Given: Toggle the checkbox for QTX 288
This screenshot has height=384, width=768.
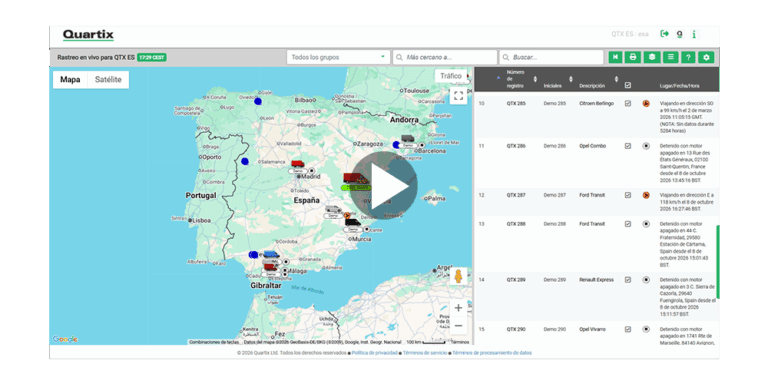Looking at the screenshot, I should point(628,224).
